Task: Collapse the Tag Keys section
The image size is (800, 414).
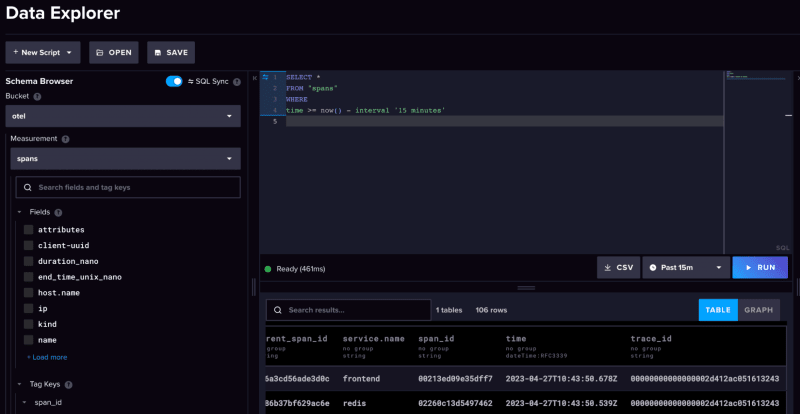Action: click(19, 384)
